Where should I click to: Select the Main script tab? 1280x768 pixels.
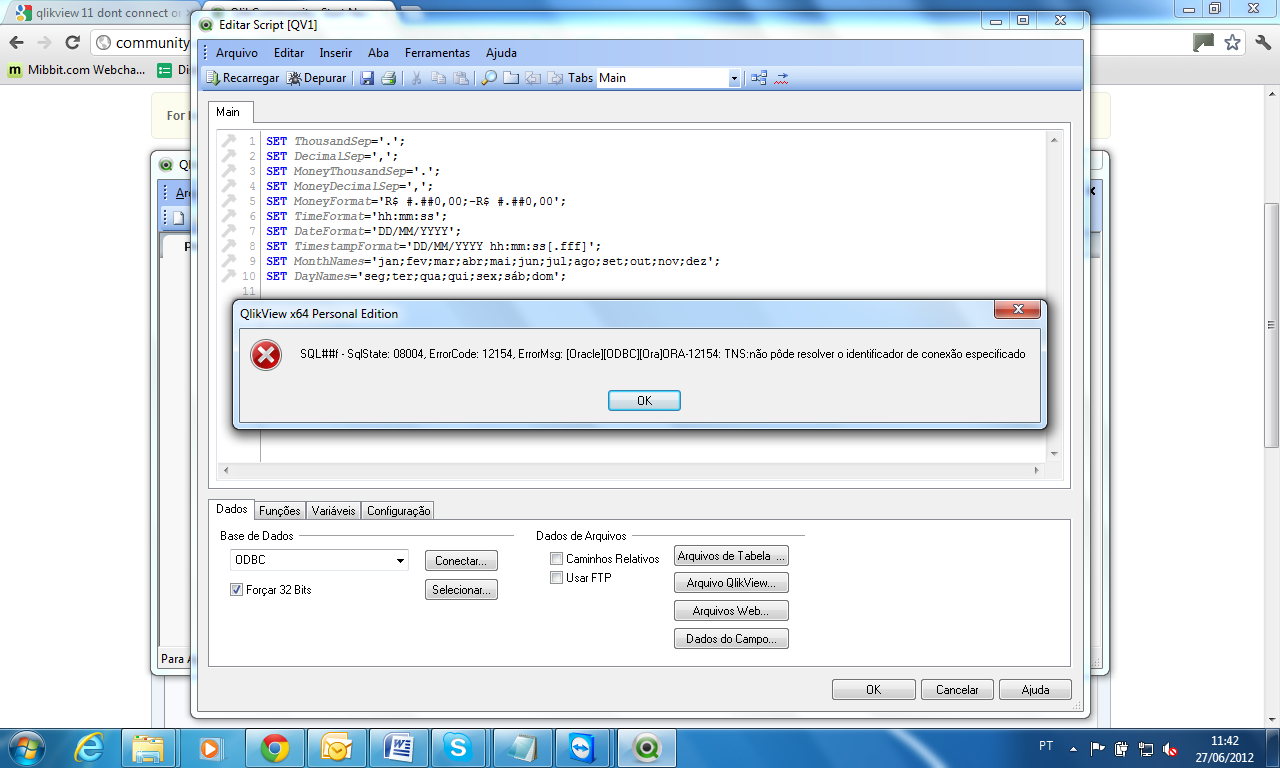(229, 112)
